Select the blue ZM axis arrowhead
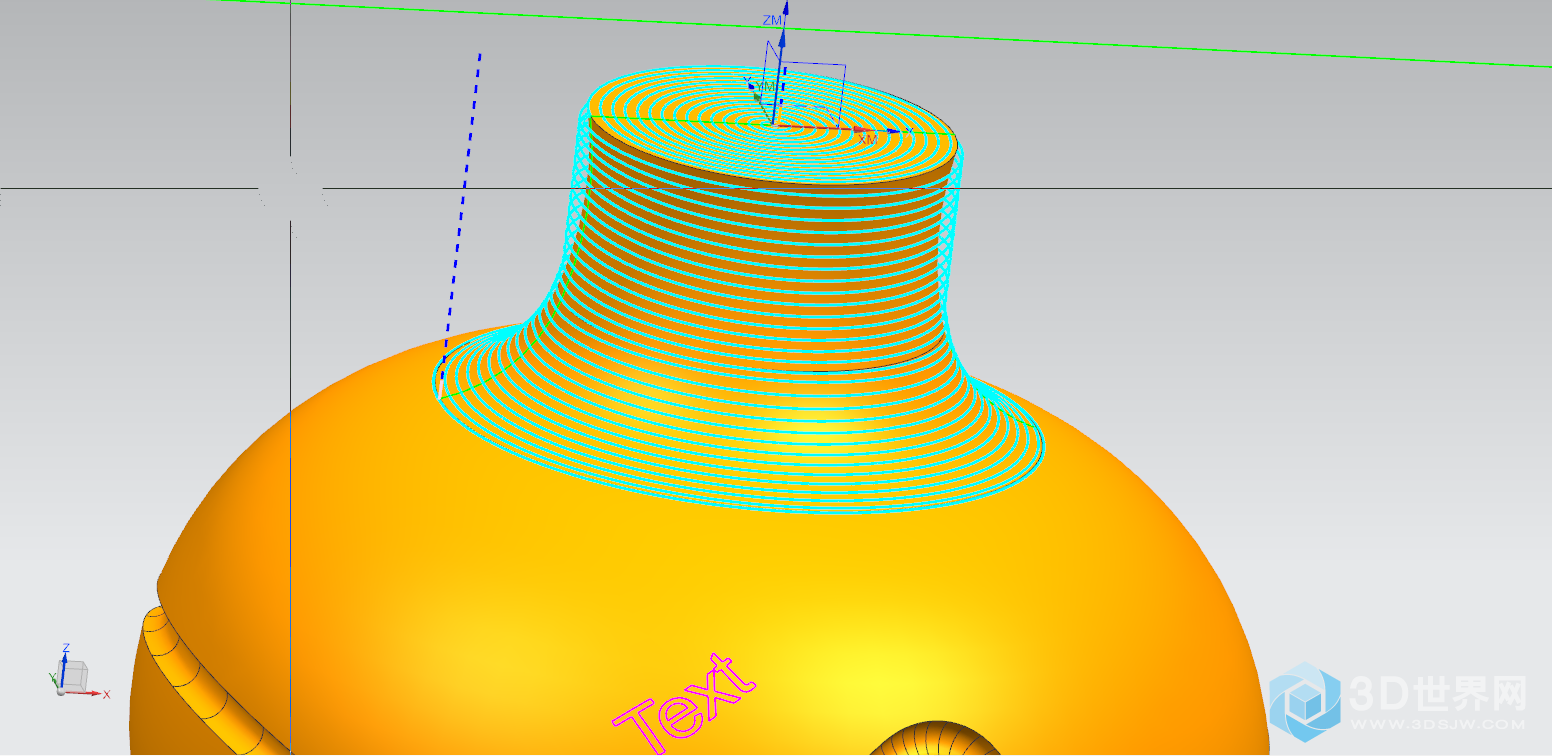The image size is (1552, 756). pyautogui.click(x=783, y=37)
